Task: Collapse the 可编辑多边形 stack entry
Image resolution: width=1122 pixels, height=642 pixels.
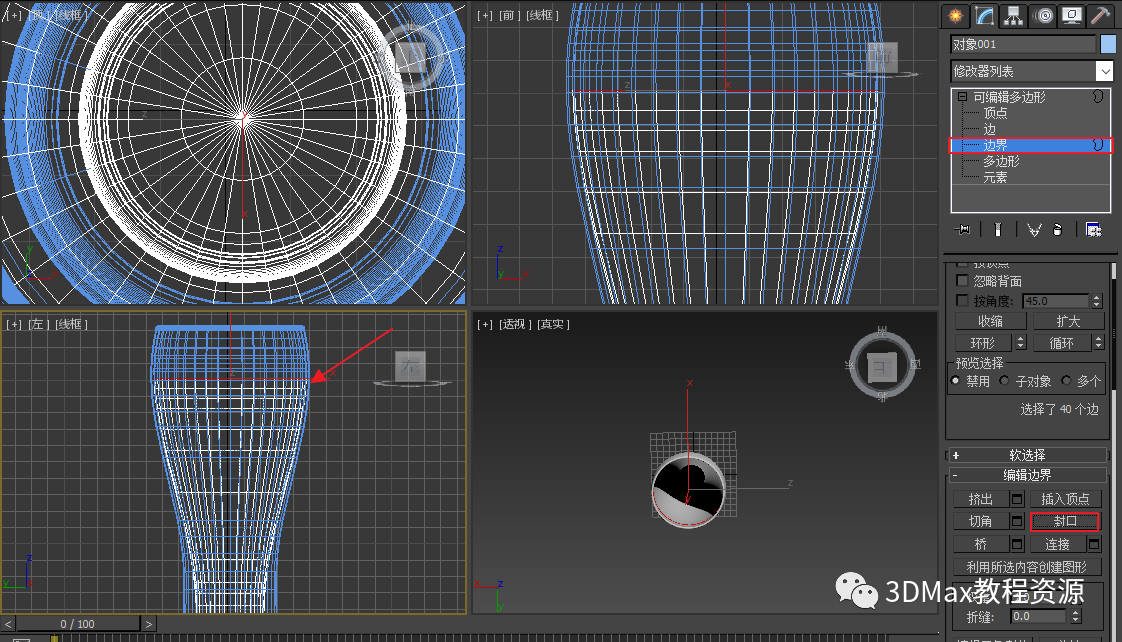Action: [x=962, y=97]
